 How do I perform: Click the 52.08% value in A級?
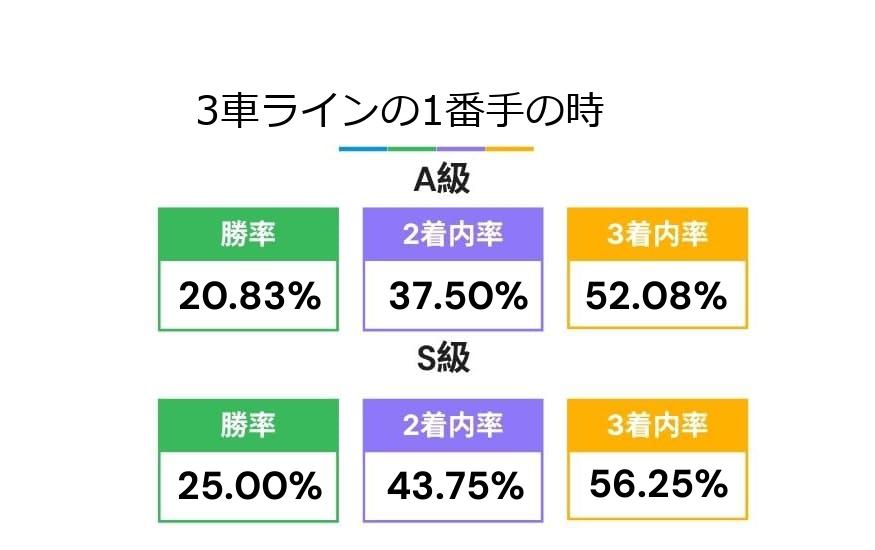click(x=658, y=296)
